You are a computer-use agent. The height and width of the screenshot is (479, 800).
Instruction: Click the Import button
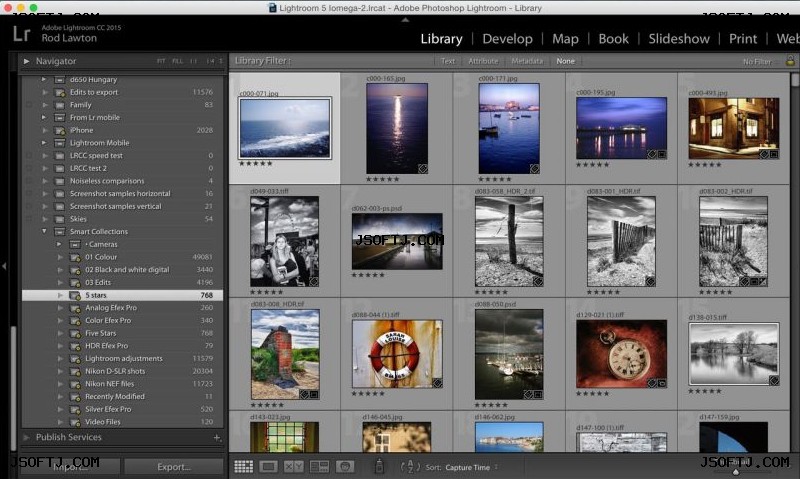pos(70,467)
